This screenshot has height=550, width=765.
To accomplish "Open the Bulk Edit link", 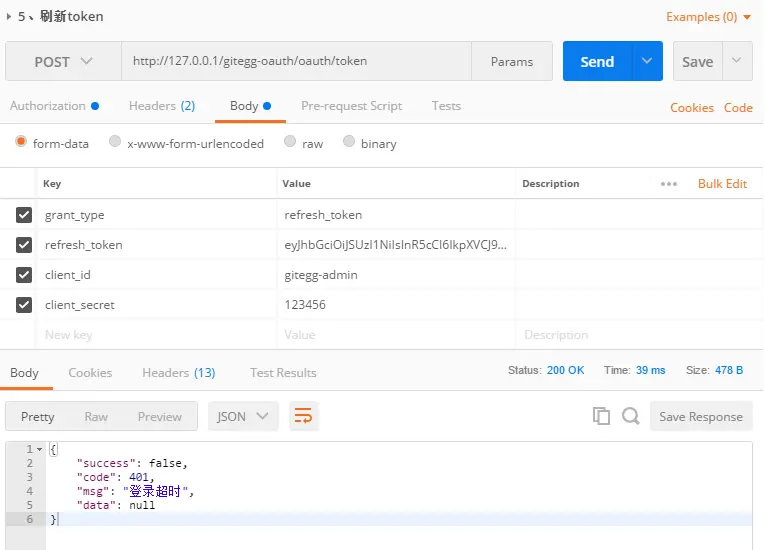I will coord(722,184).
